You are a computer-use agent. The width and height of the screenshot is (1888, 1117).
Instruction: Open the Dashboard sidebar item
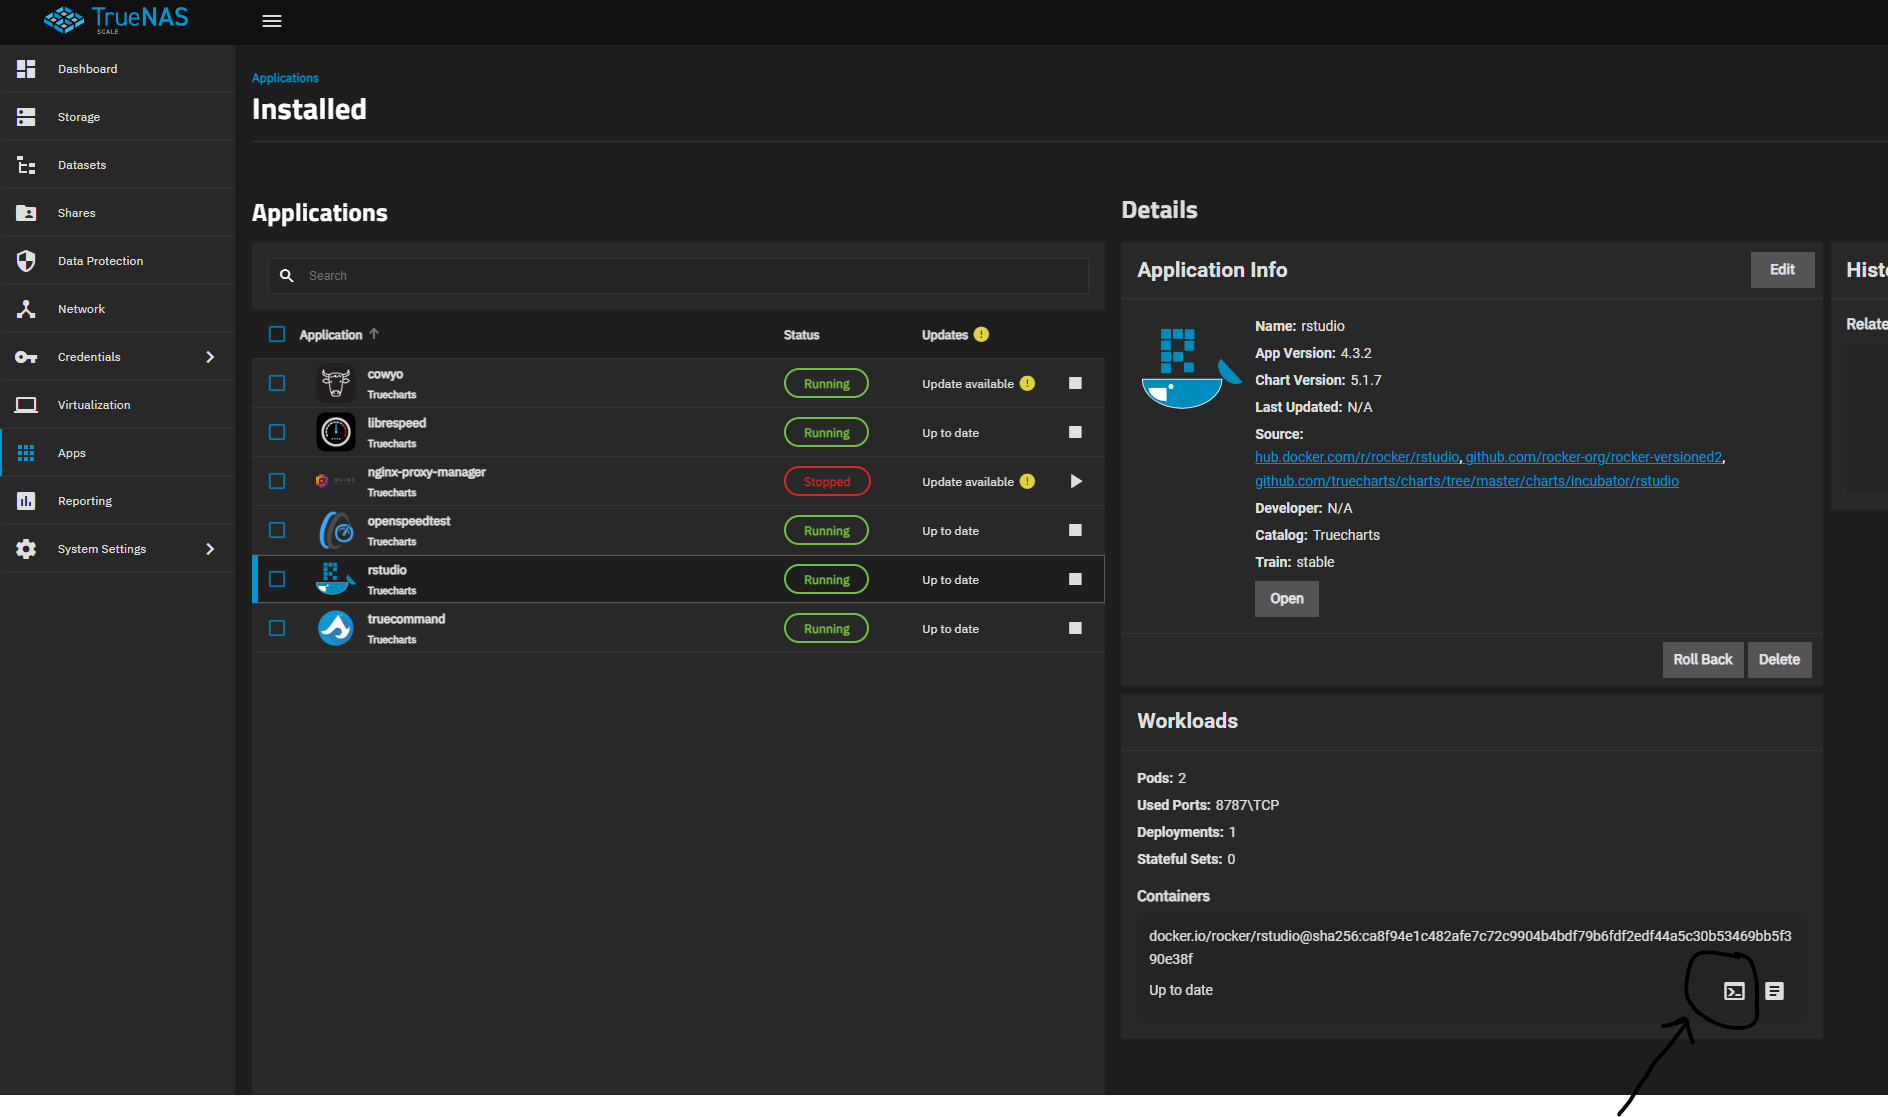(x=118, y=69)
